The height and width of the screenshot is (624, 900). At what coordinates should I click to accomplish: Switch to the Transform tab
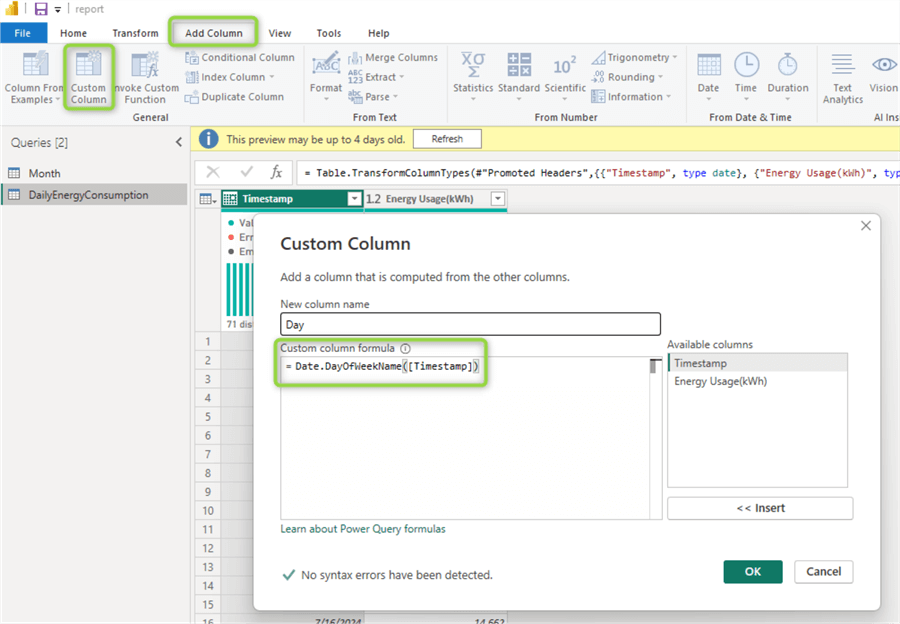click(x=135, y=33)
